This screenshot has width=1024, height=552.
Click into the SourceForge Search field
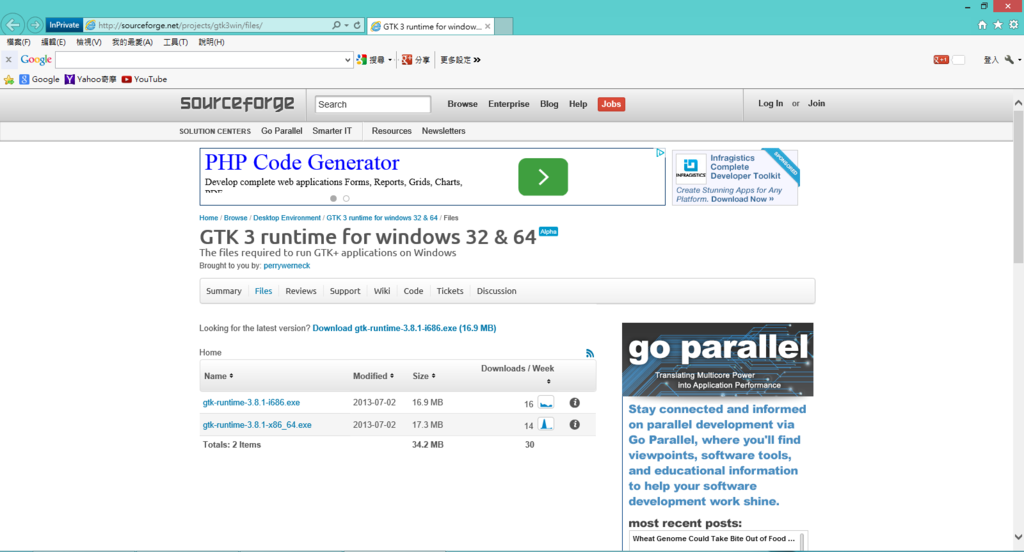tap(373, 104)
